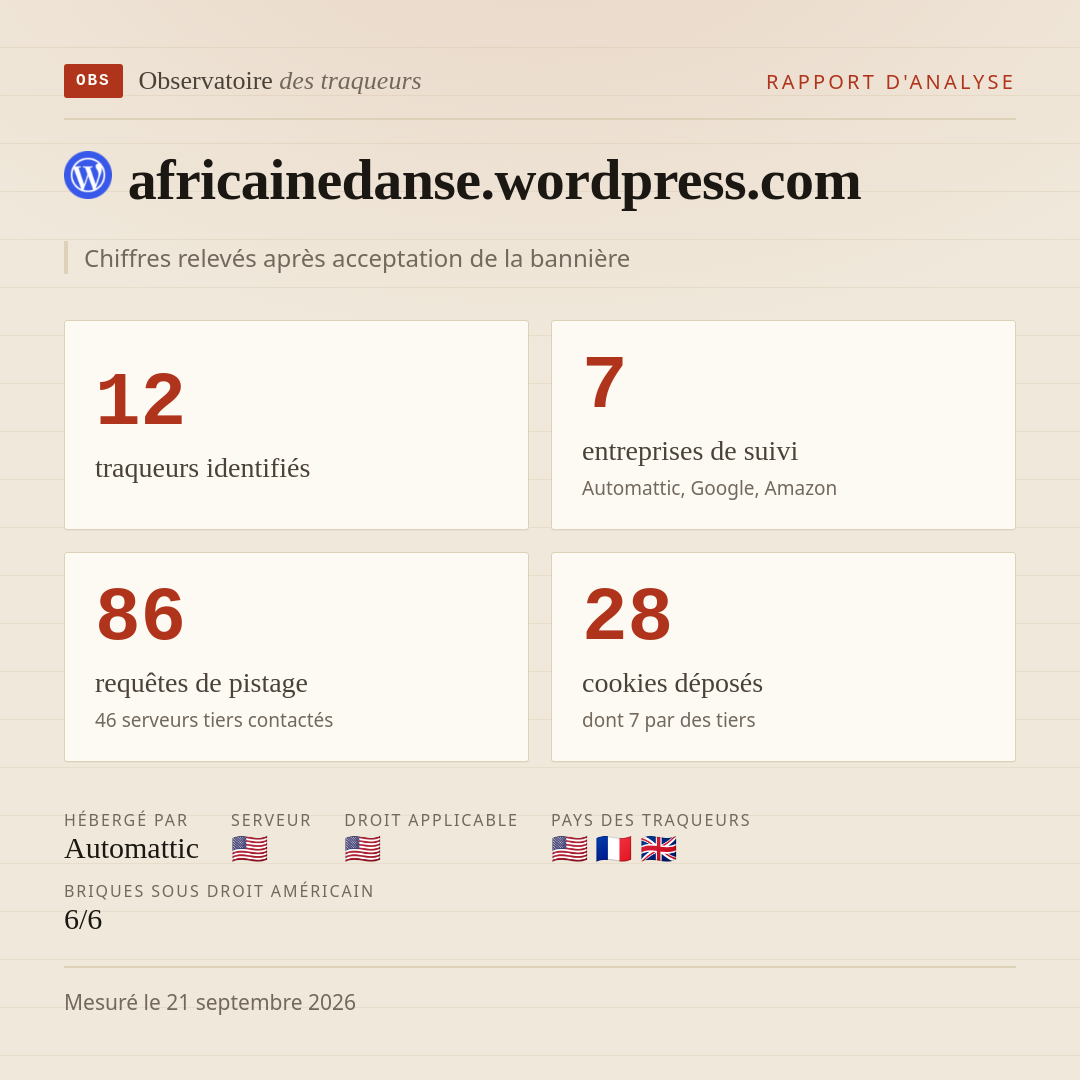
Task: Click the US flag under Serveur
Action: [249, 849]
